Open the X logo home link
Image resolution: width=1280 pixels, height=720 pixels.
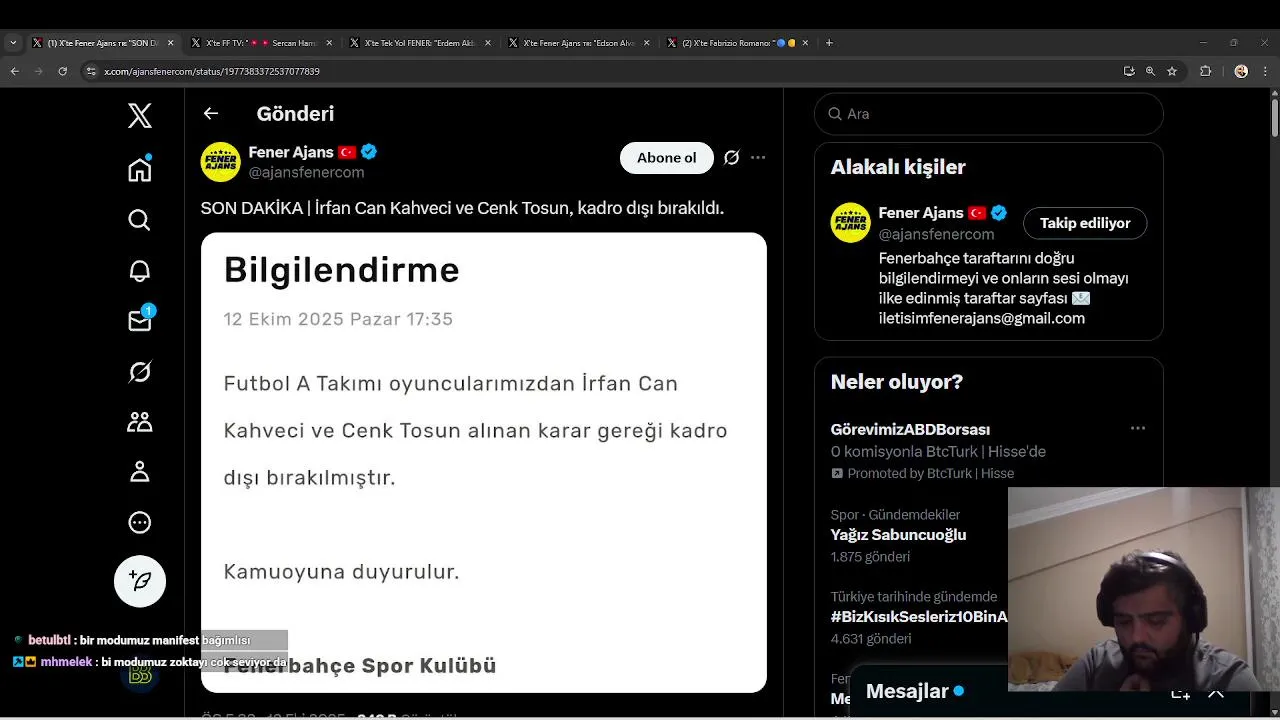point(140,115)
